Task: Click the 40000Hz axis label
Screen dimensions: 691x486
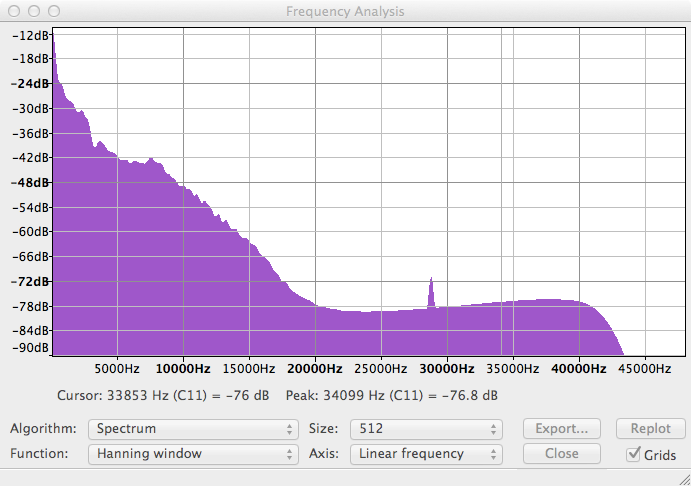Action: point(579,369)
